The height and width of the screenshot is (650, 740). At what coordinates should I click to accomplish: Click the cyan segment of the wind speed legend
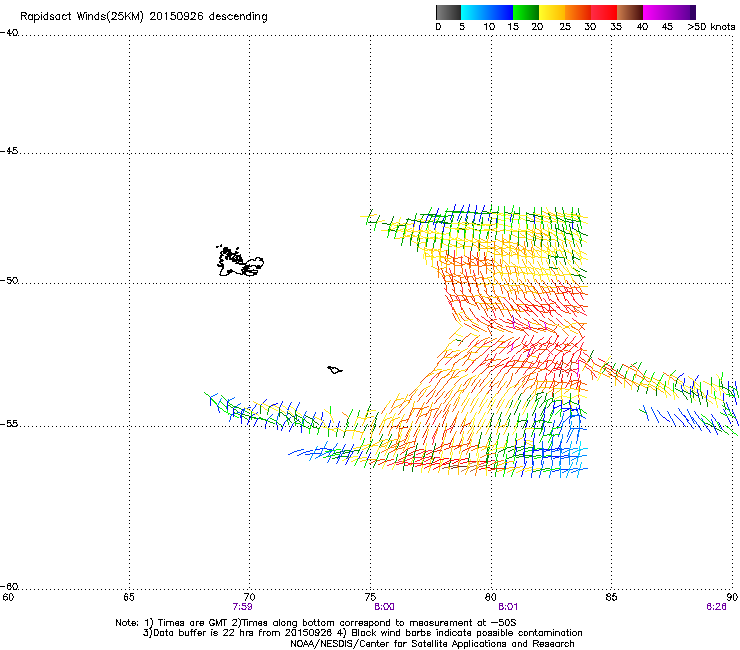473,12
